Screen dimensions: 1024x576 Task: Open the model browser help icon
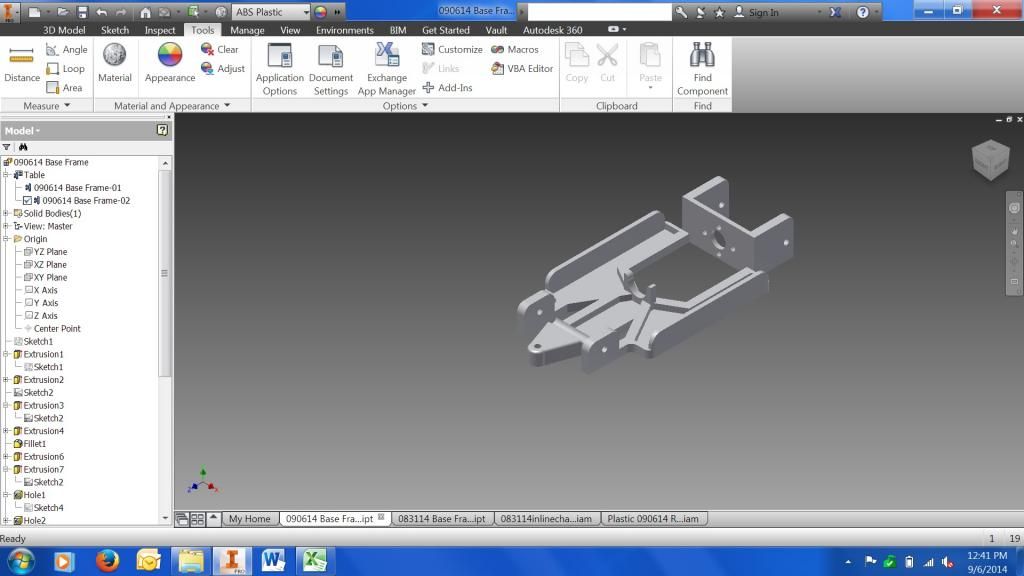(x=162, y=130)
